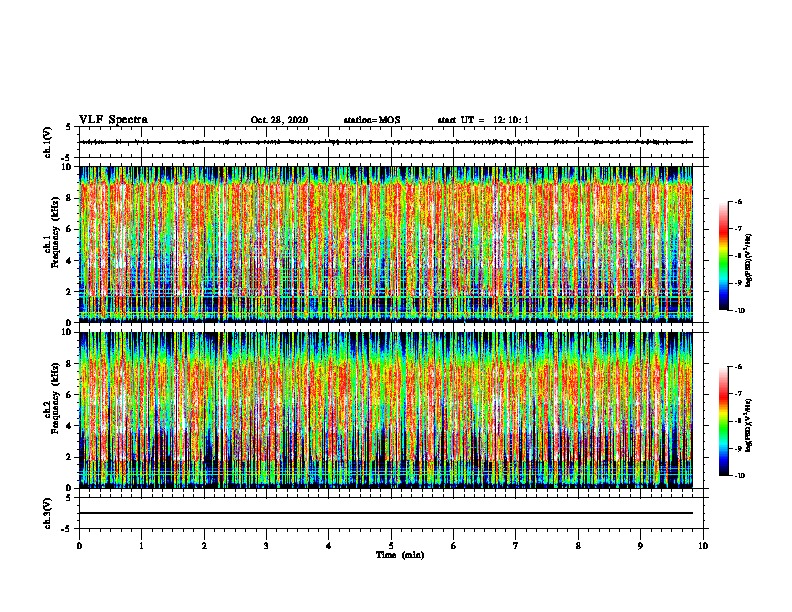792x612 pixels.
Task: Click the "-7" label on ch.2 color bar
Action: (x=738, y=394)
